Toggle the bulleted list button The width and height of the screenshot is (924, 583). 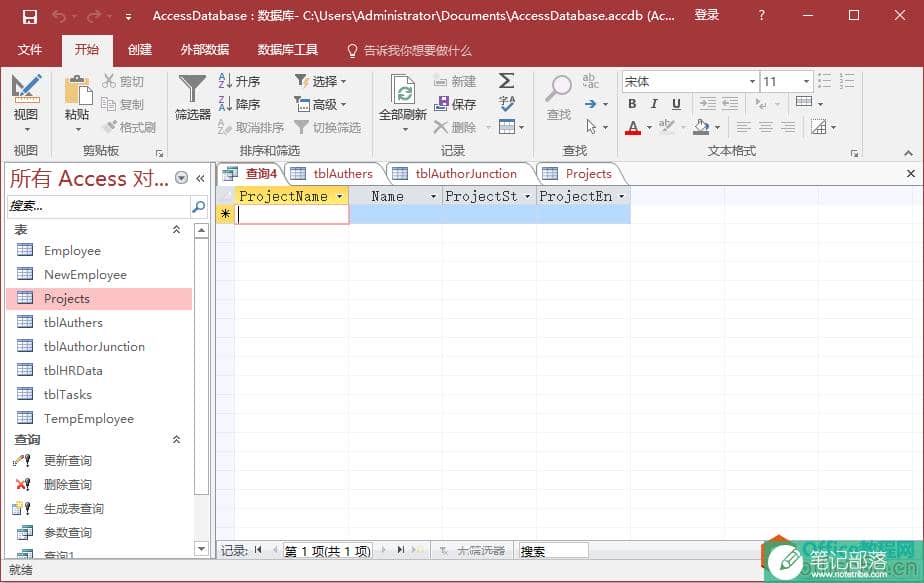click(824, 81)
